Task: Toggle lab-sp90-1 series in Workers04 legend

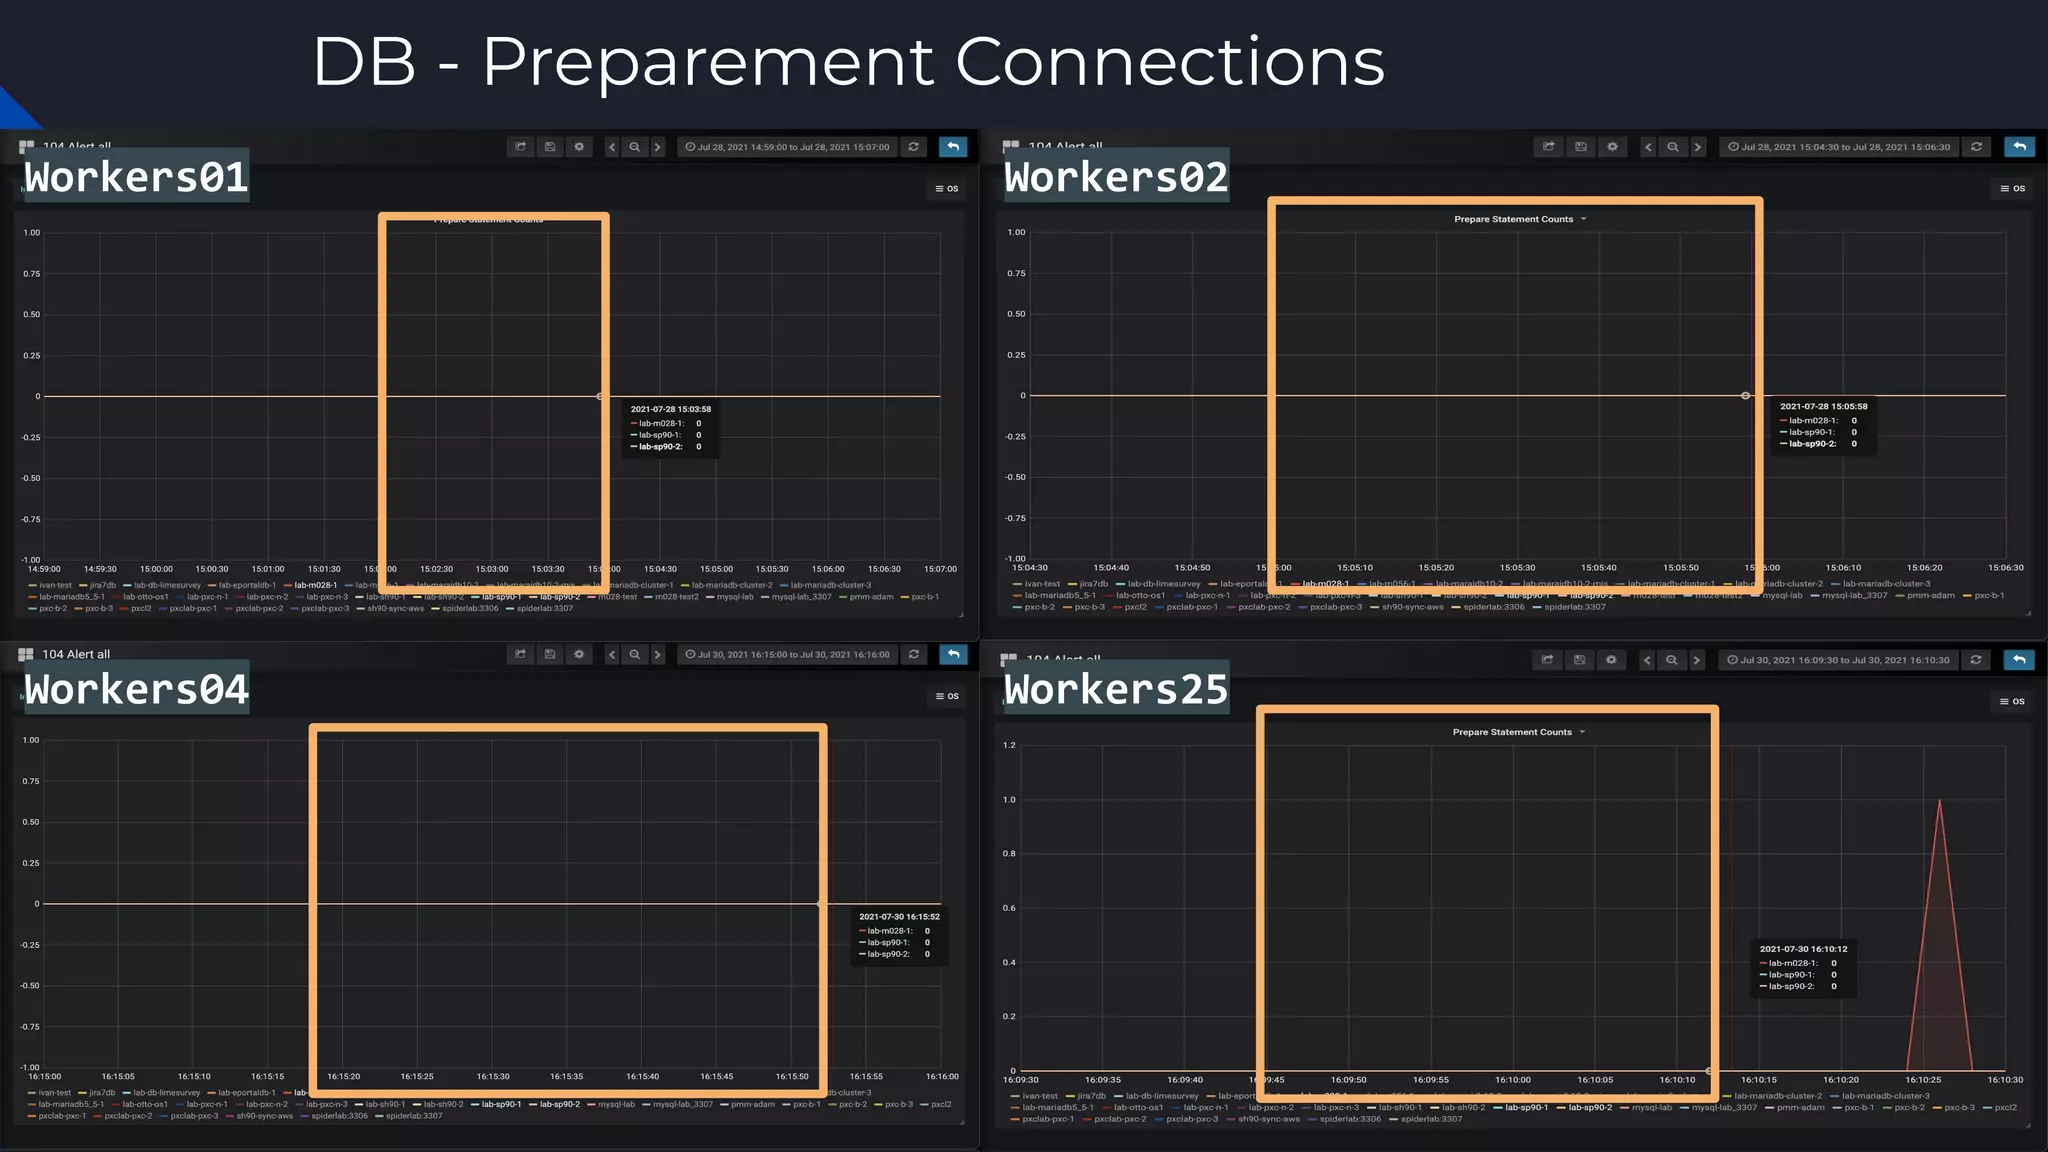Action: (496, 1104)
